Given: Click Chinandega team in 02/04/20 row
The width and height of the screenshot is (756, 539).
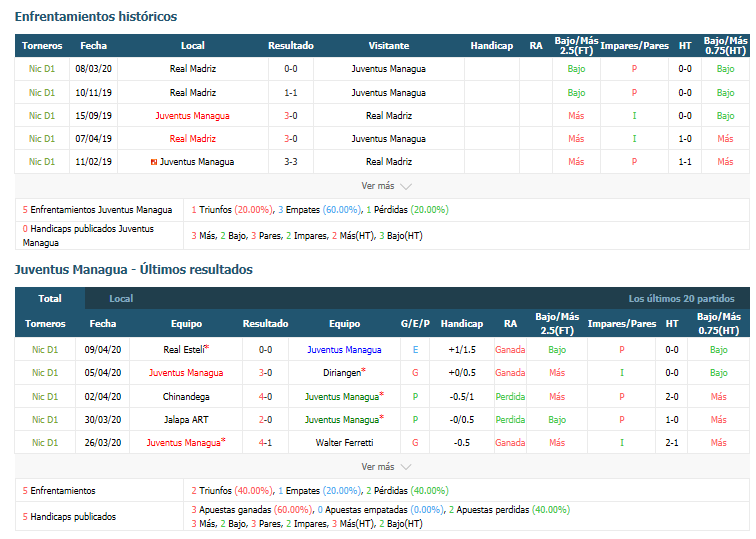Looking at the screenshot, I should click(x=186, y=396).
